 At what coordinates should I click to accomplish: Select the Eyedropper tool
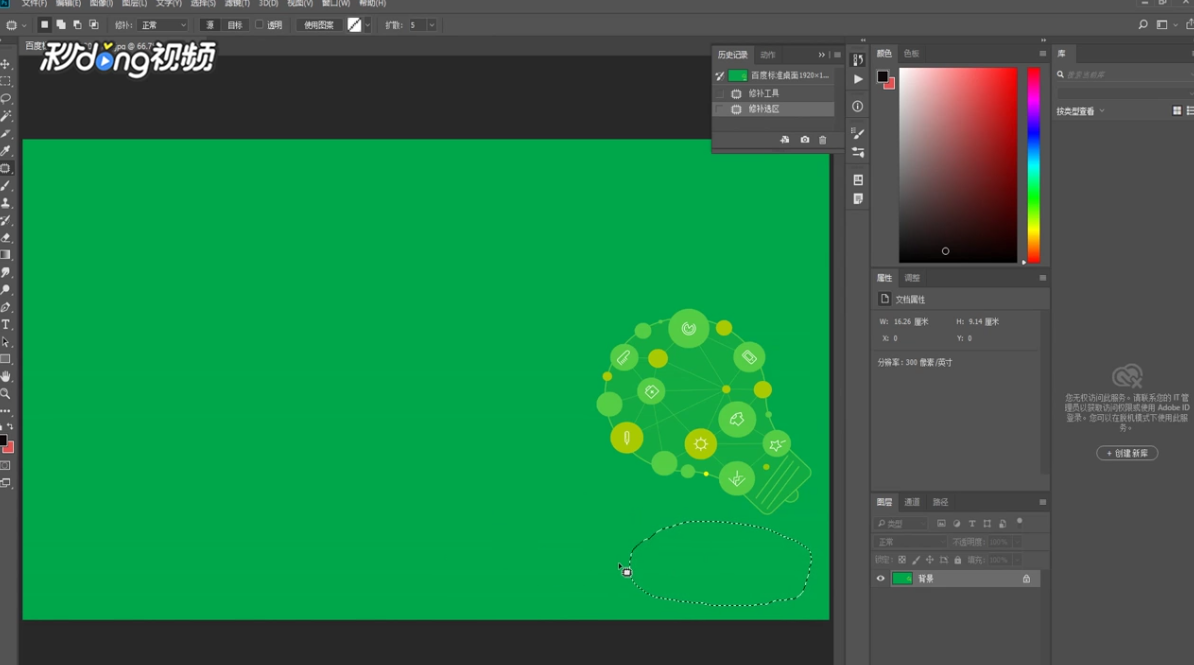(x=6, y=151)
